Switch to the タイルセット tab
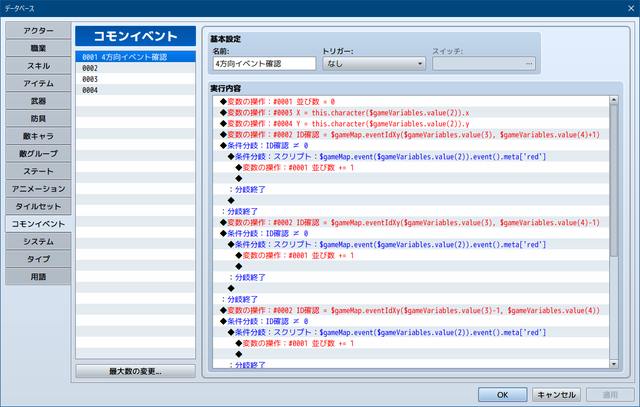This screenshot has width=640, height=407. point(38,206)
